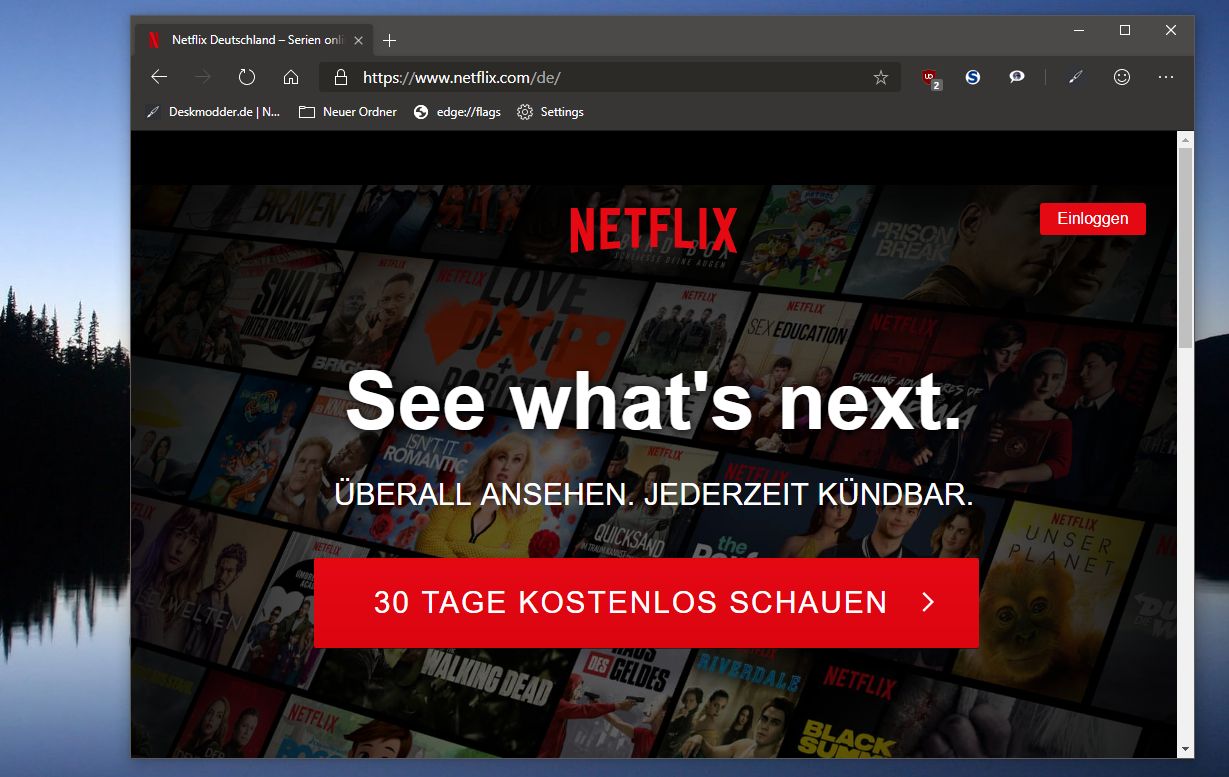Open the Deskmodder.de bookmark
The height and width of the screenshot is (777, 1229).
[x=213, y=112]
